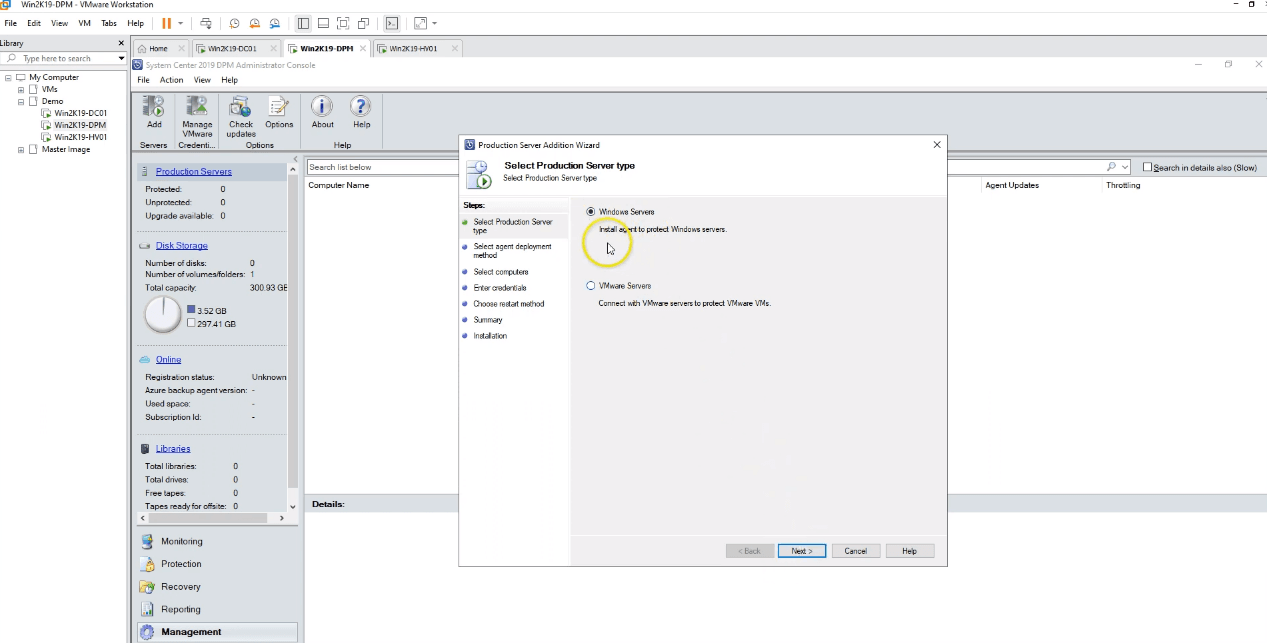Click the Add servers toolbar icon
The image size is (1267, 643).
[x=154, y=106]
